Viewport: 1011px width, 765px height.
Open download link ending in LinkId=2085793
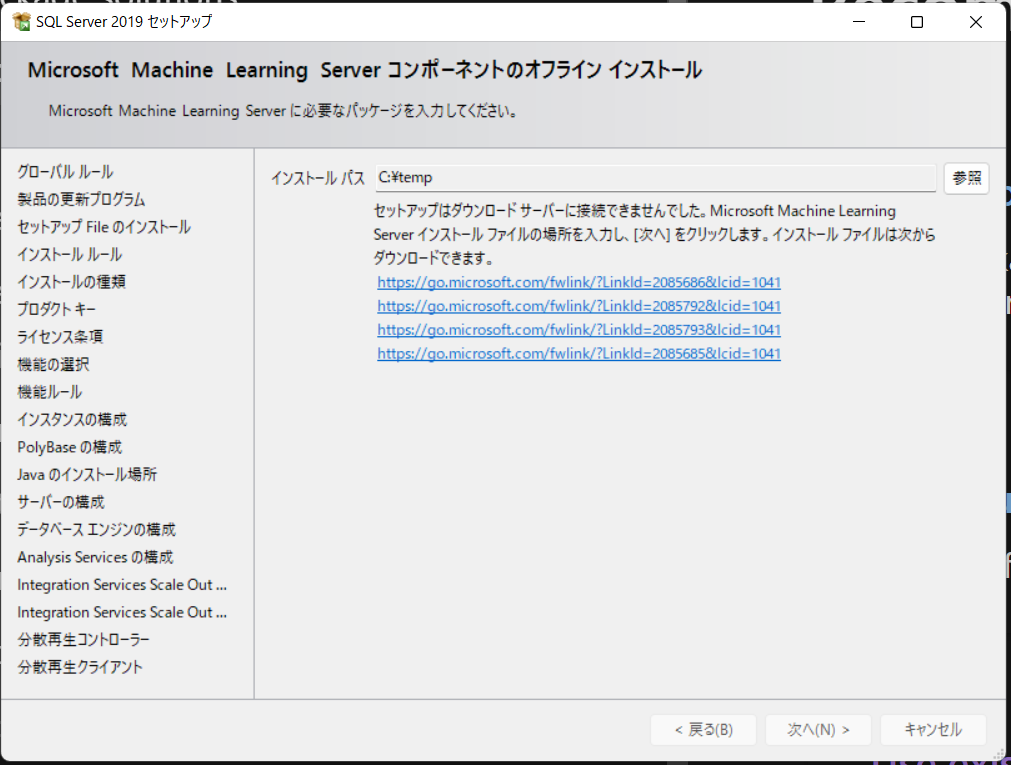click(x=578, y=330)
